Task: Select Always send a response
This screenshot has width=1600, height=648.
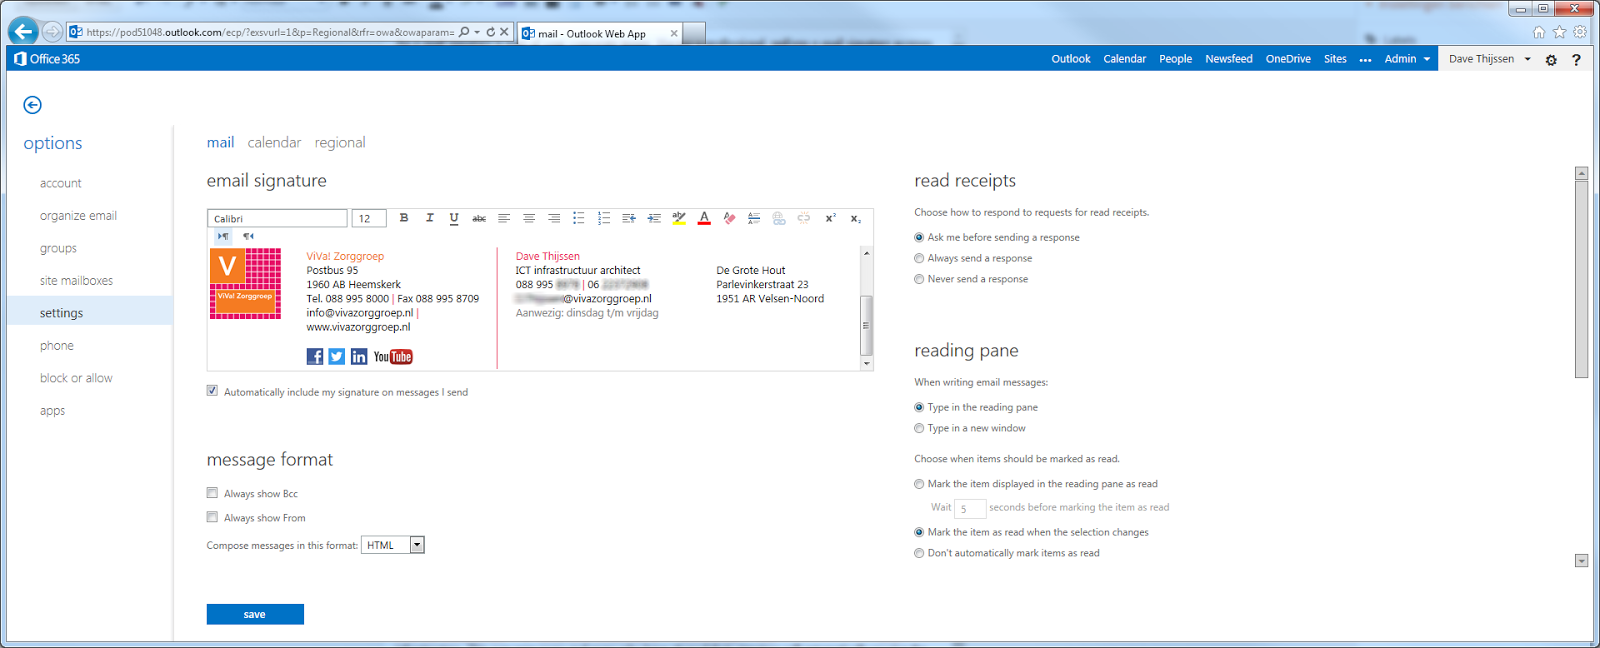Action: point(919,258)
